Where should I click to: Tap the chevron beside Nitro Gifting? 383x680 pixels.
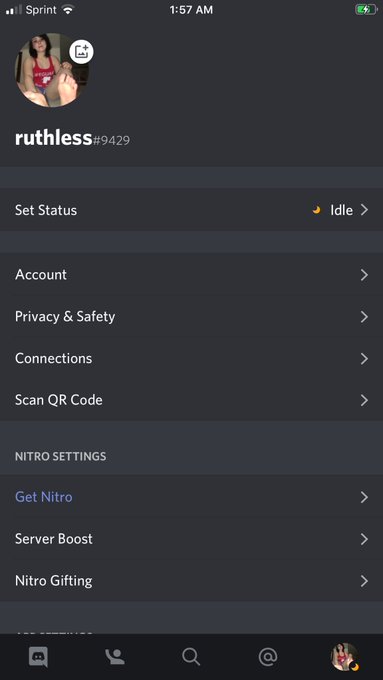(x=364, y=581)
